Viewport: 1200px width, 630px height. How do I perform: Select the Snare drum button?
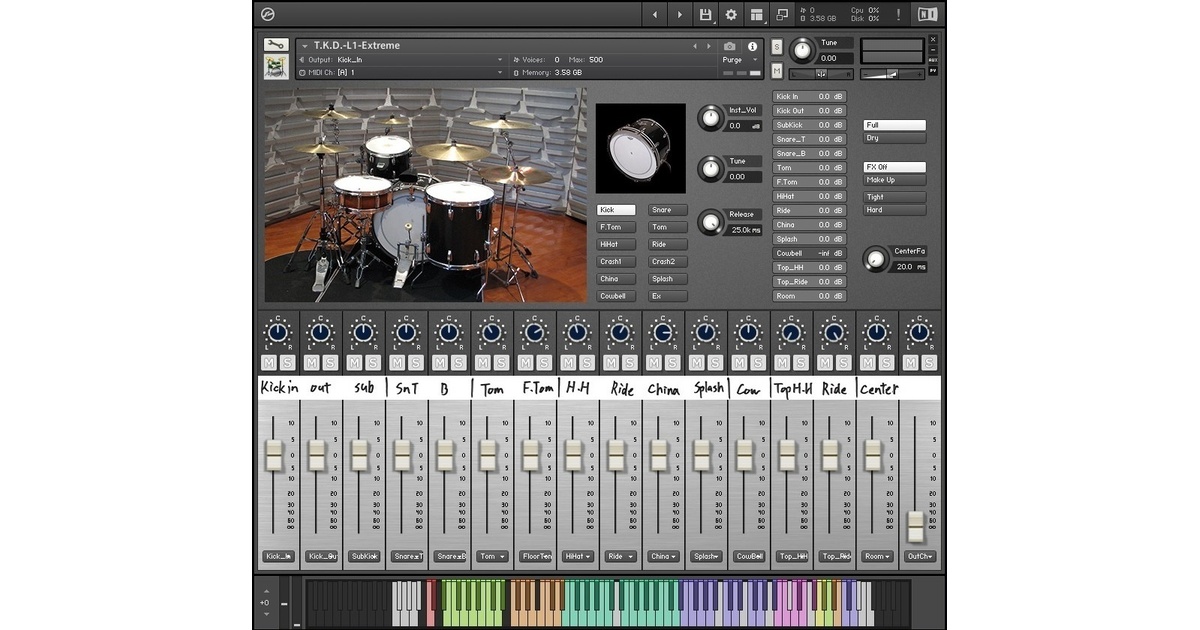tap(668, 210)
